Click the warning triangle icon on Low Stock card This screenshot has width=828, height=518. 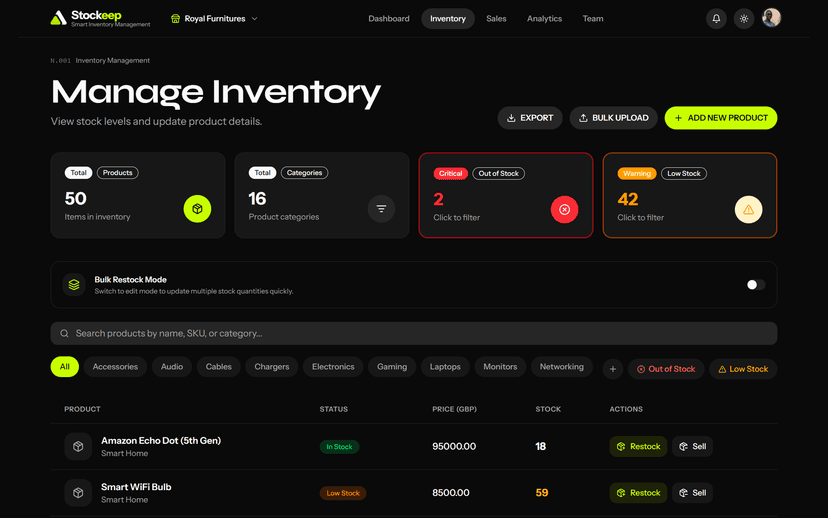click(748, 210)
